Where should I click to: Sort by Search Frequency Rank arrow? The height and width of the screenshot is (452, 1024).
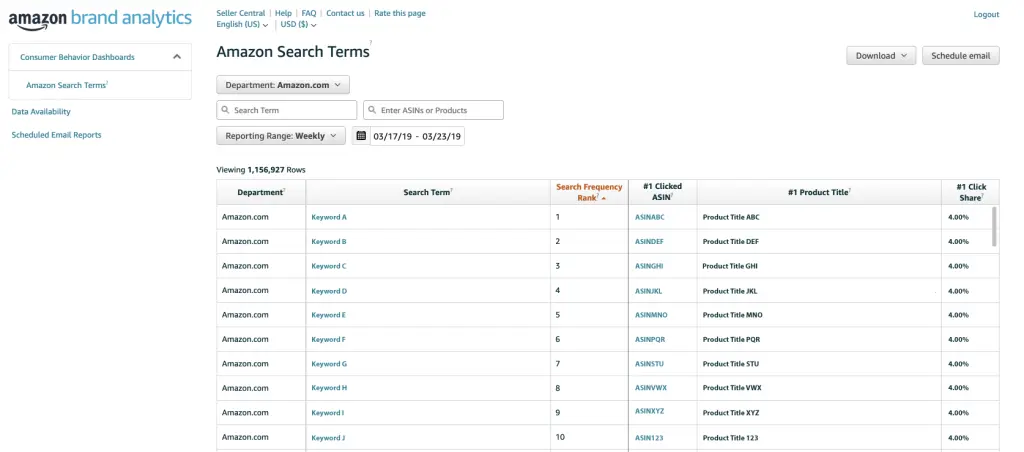[x=603, y=197]
